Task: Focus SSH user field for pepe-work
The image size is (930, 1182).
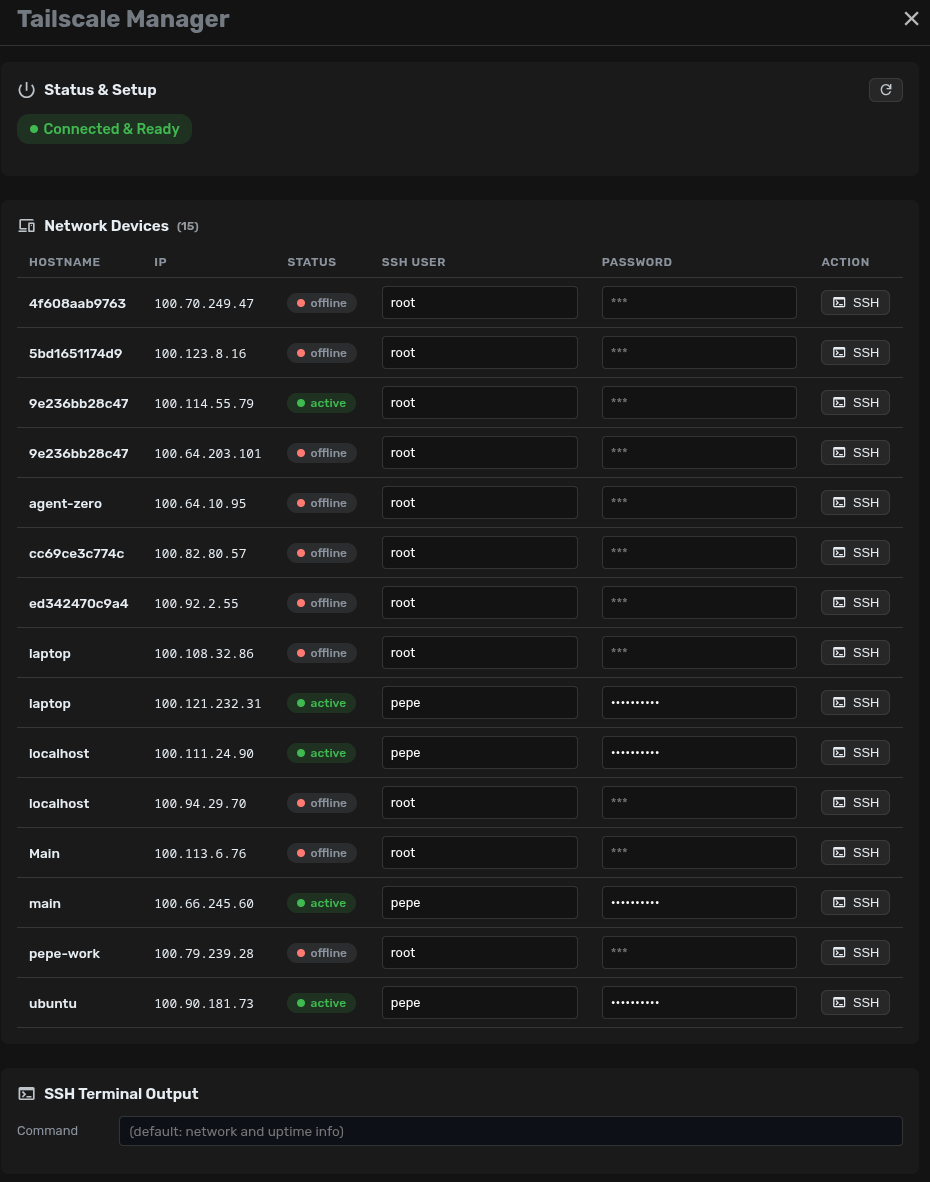Action: click(x=479, y=952)
